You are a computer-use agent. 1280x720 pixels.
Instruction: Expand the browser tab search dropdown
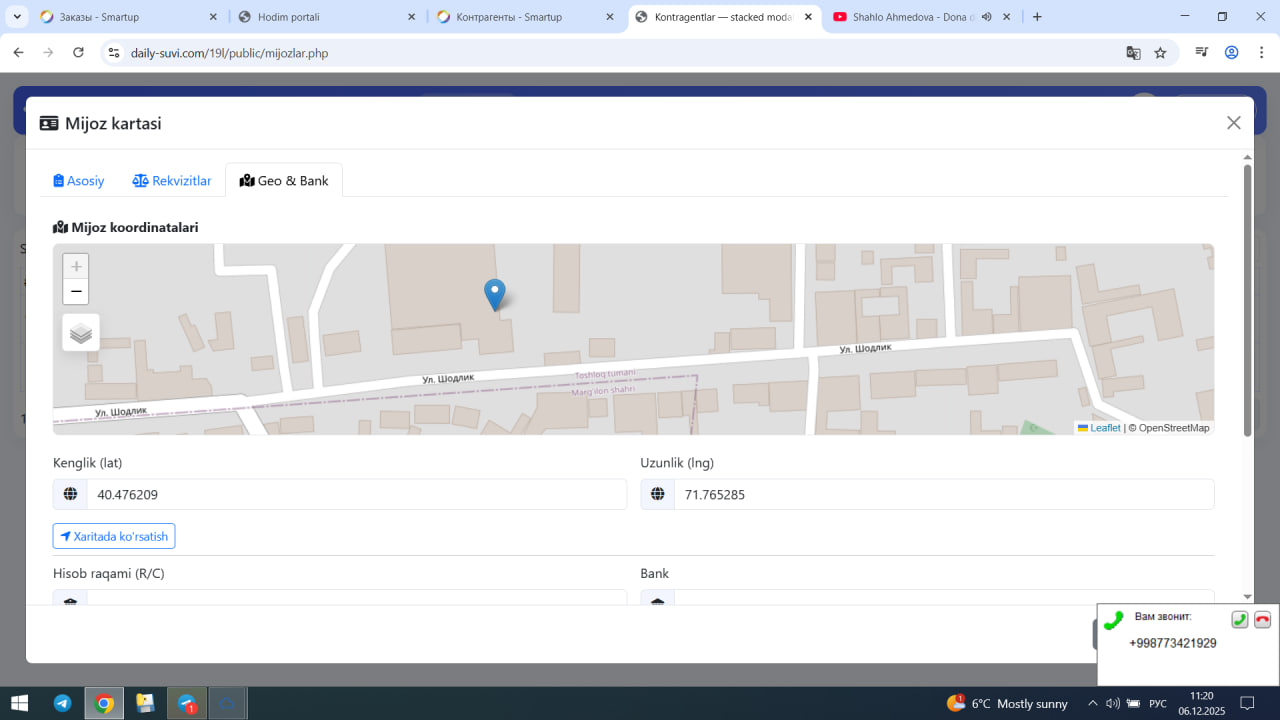click(17, 17)
